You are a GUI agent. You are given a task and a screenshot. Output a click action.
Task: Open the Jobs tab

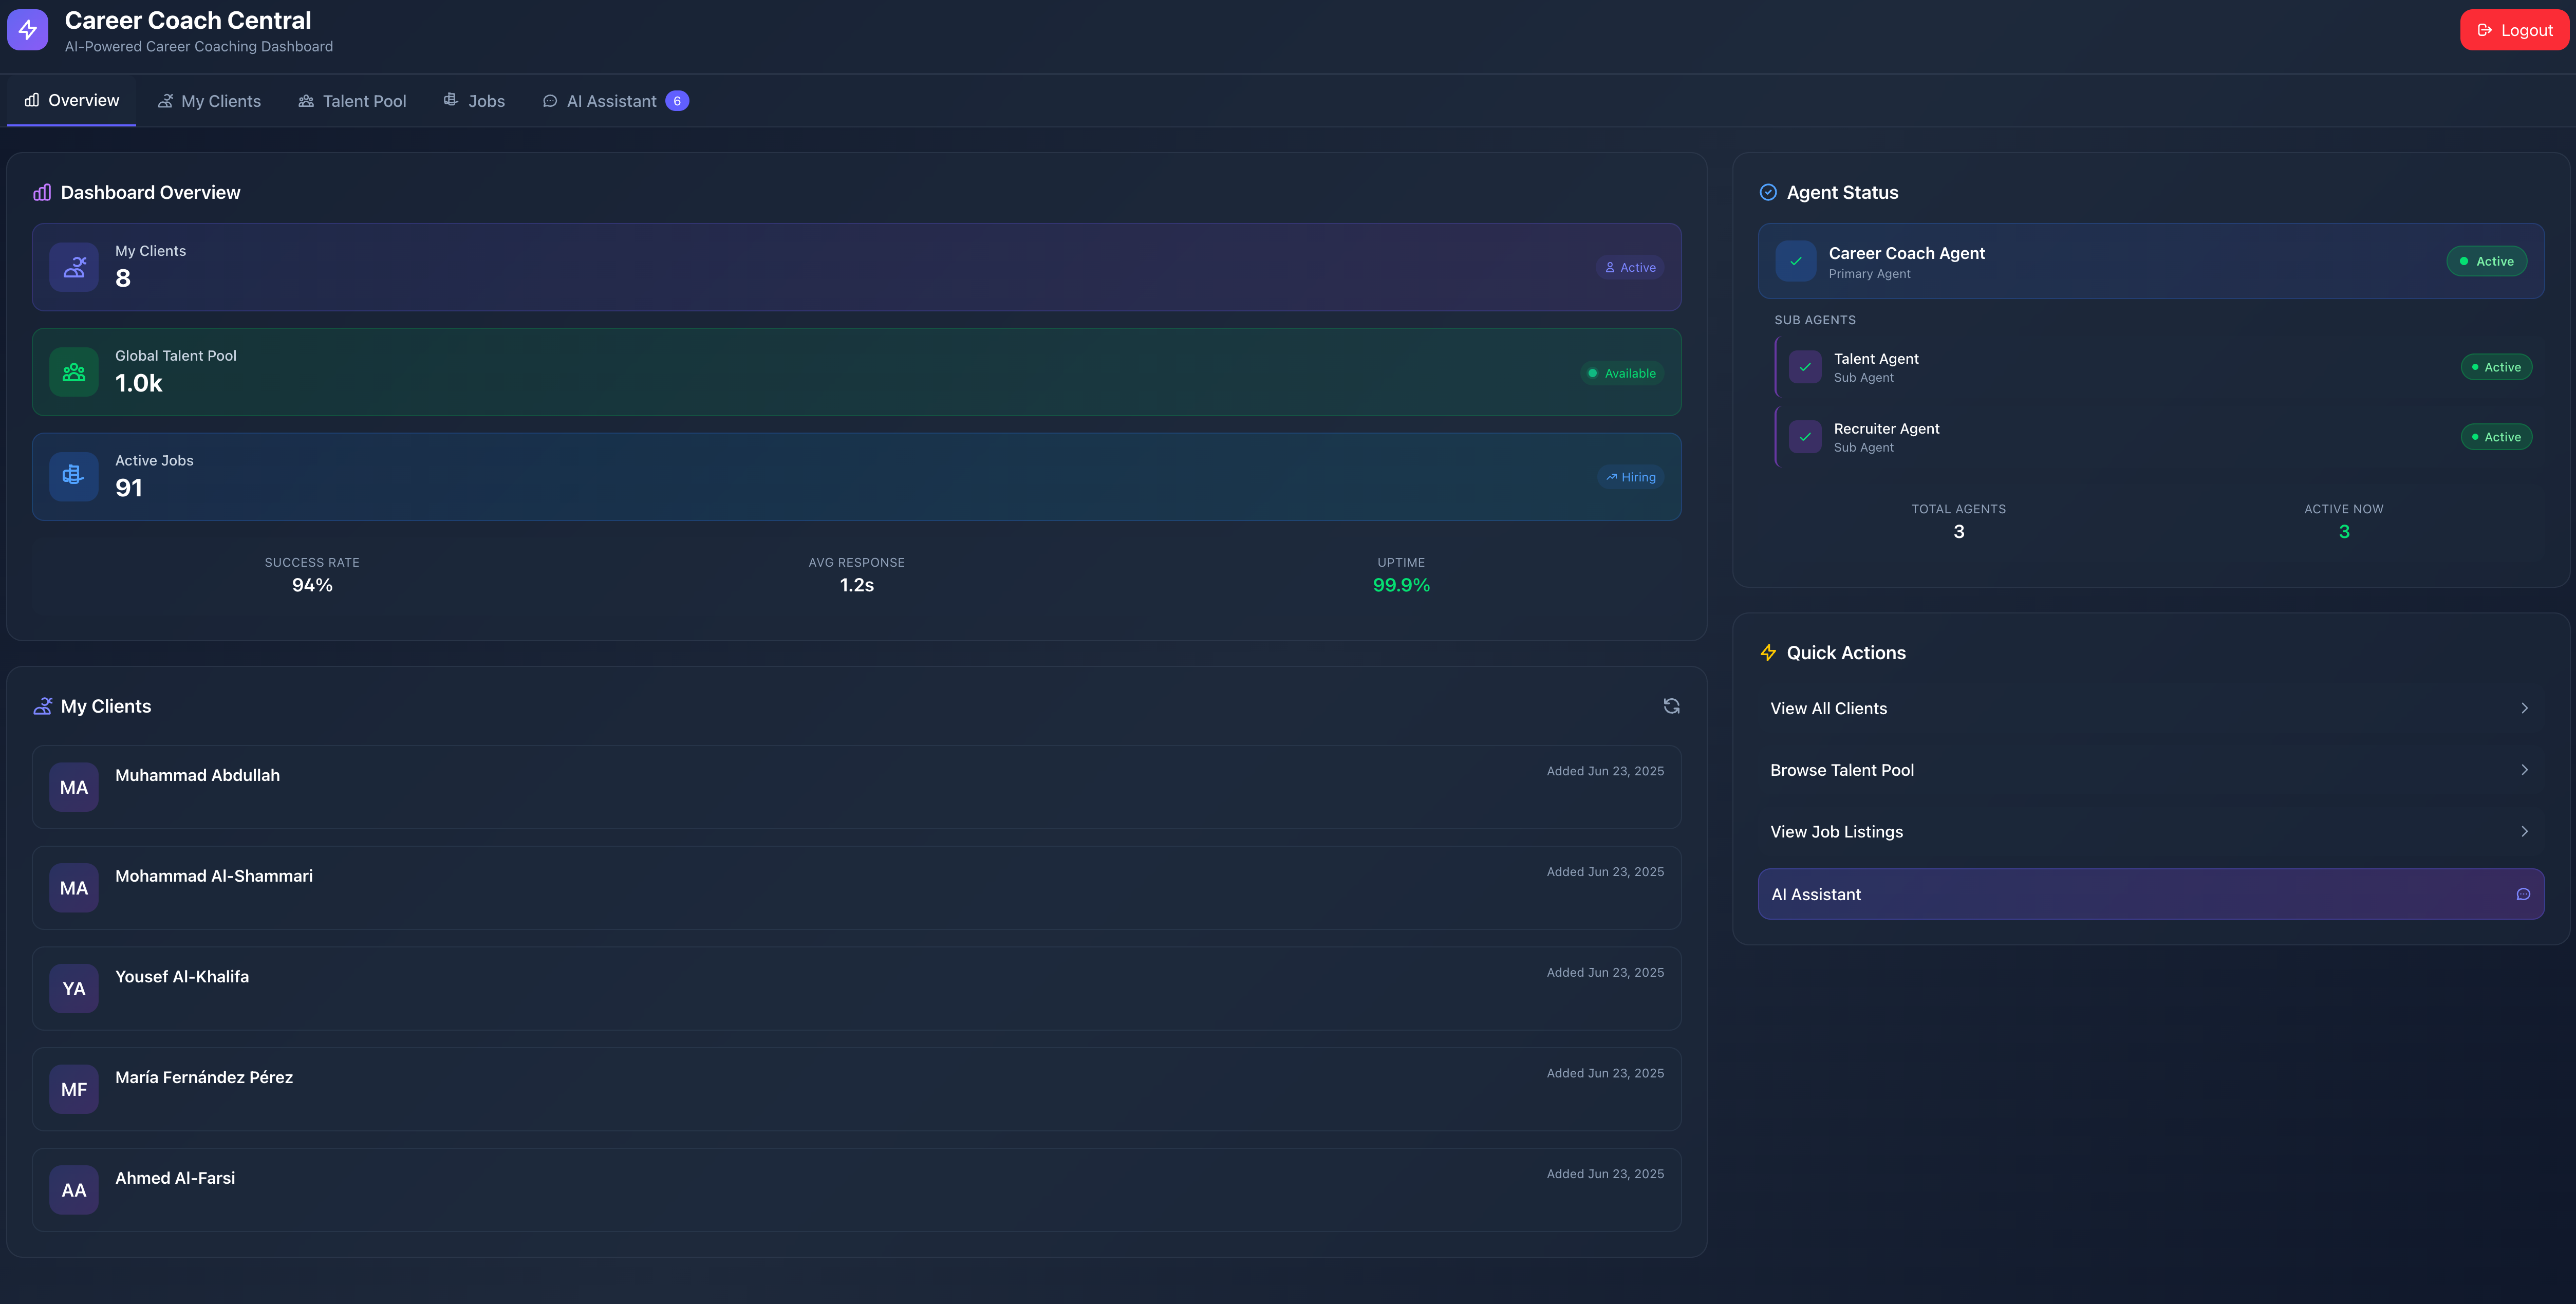474,101
